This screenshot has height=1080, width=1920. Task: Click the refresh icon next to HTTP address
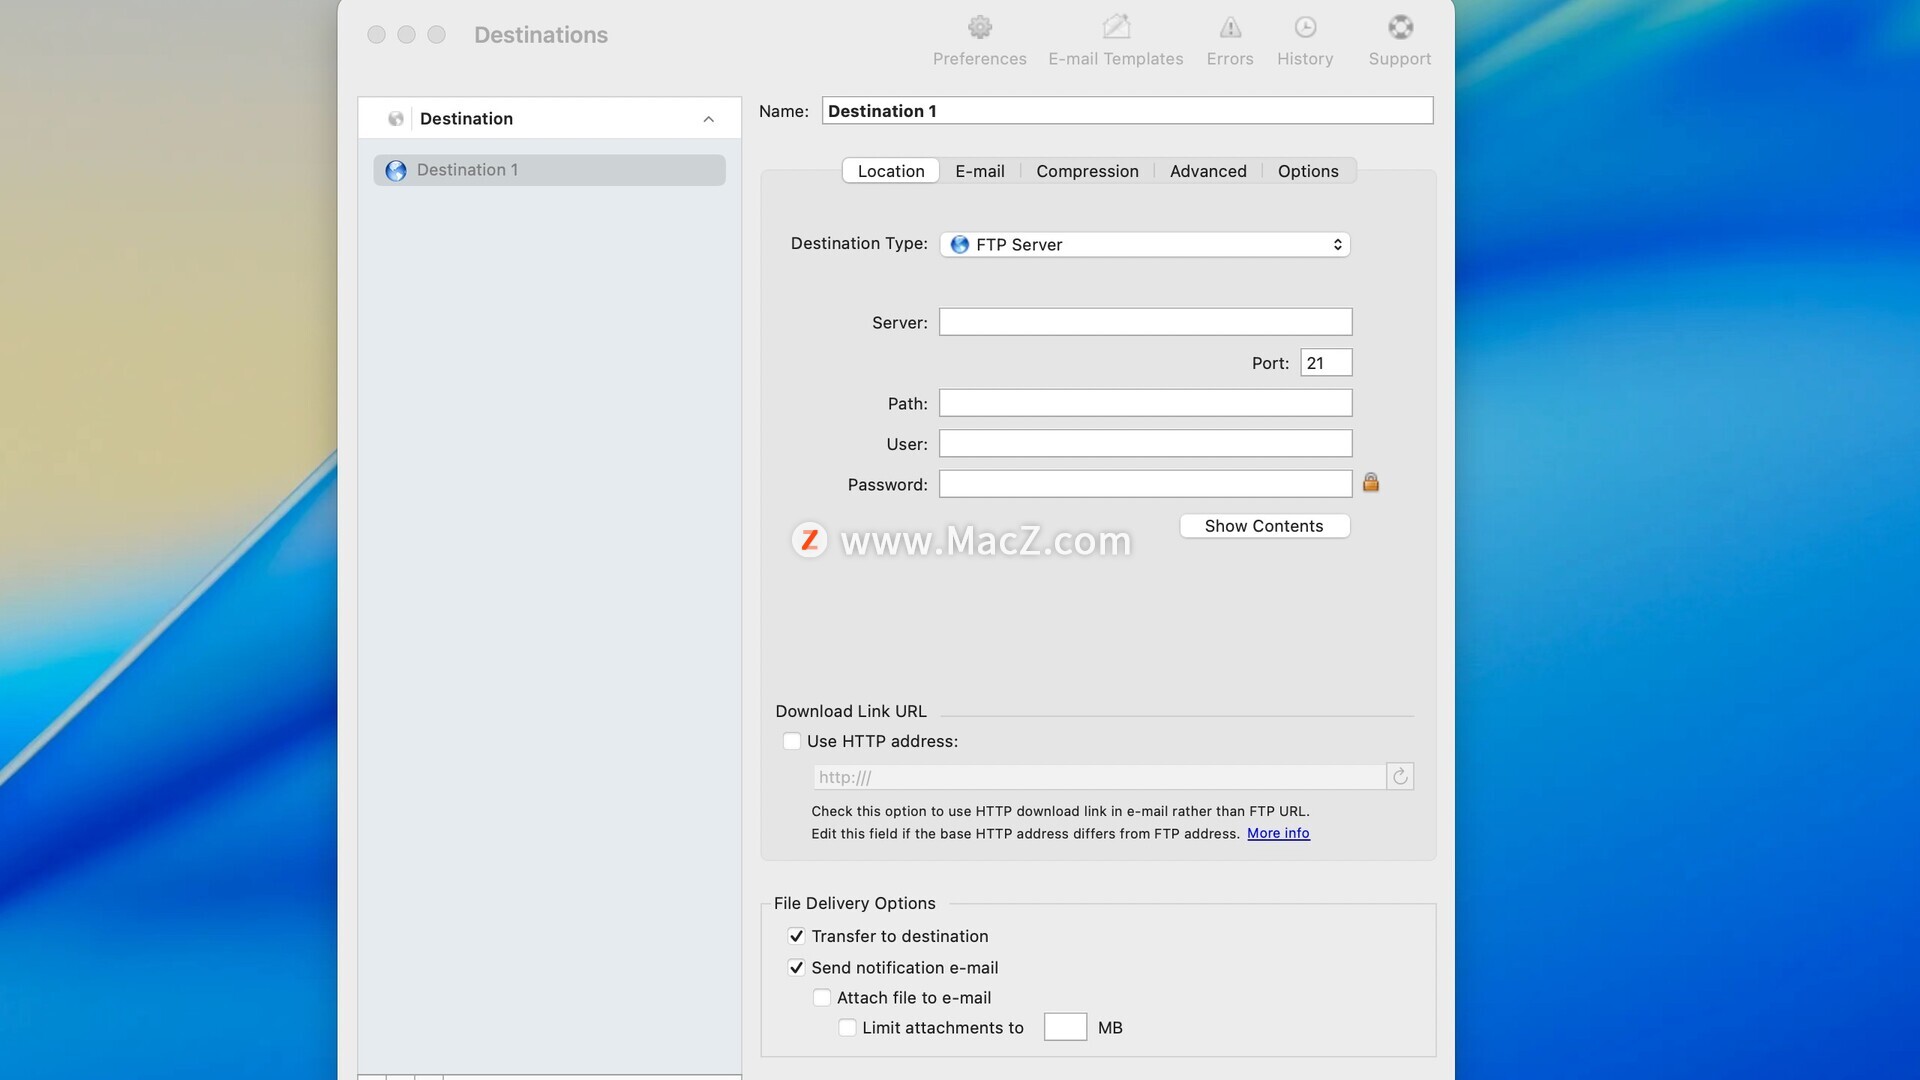point(1400,777)
